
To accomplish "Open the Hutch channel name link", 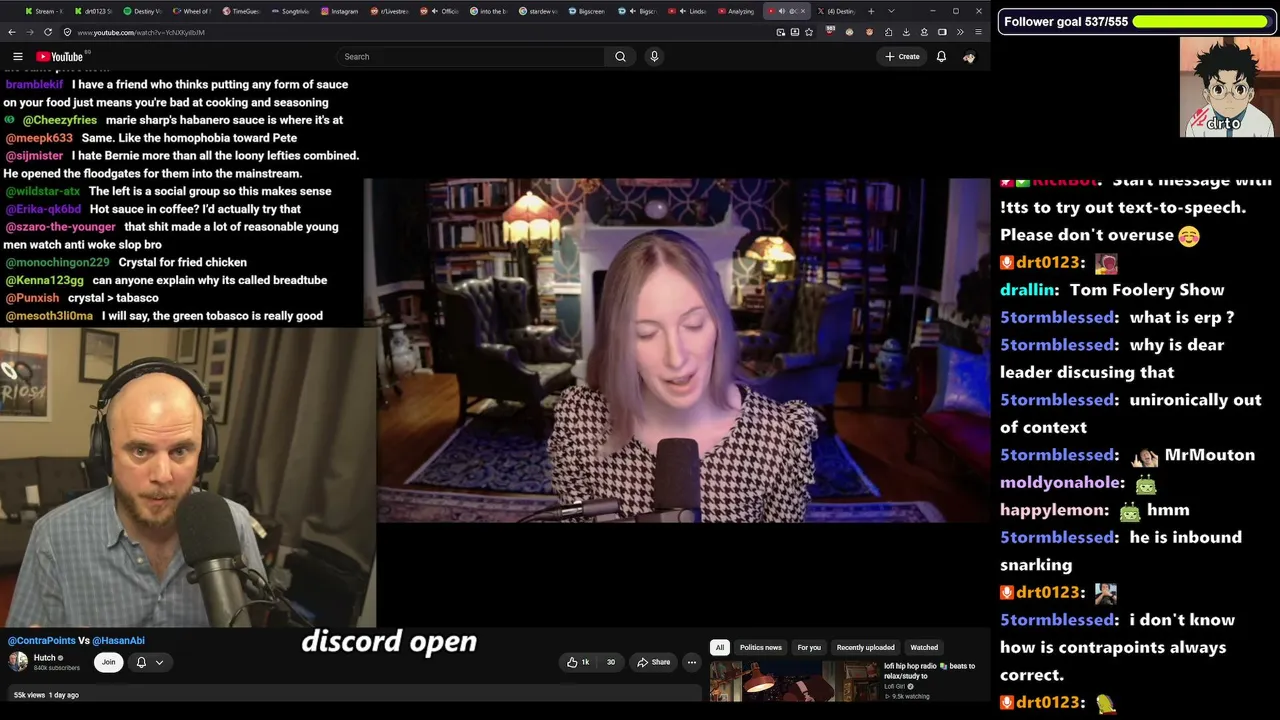I will (x=45, y=658).
